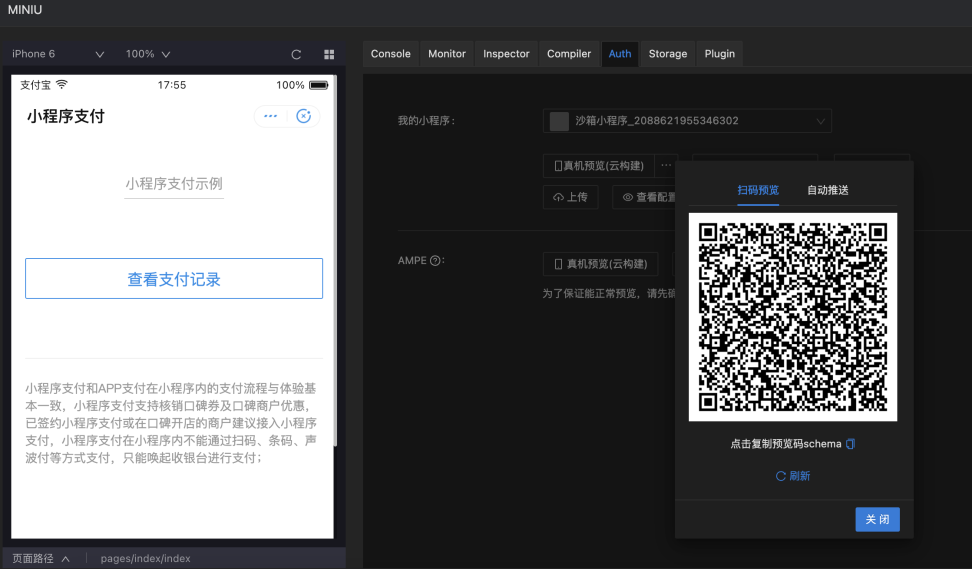Screen dimensions: 972x569
Task: Expand the 页面路径 chevron
Action: click(x=66, y=559)
